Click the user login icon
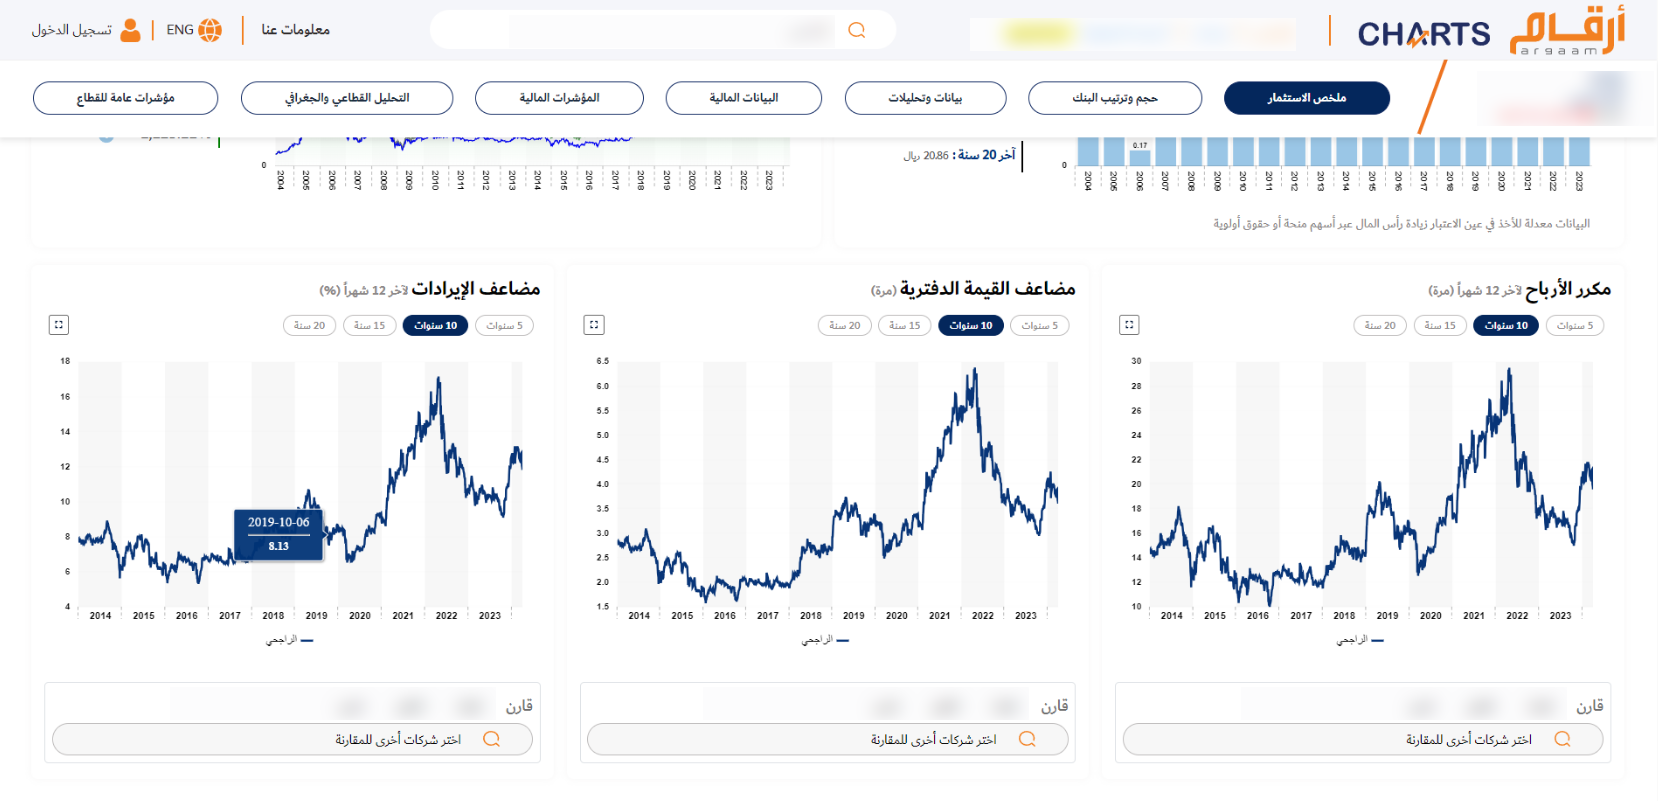Screen dimensions: 1658x801 click(x=128, y=29)
